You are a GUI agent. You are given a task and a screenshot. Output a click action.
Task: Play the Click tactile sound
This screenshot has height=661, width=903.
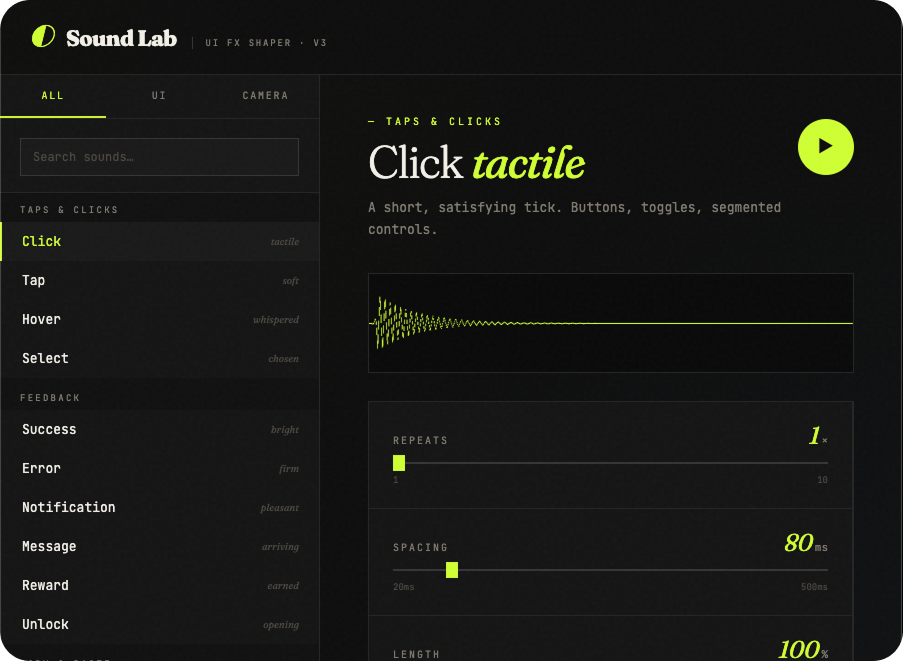pos(825,147)
